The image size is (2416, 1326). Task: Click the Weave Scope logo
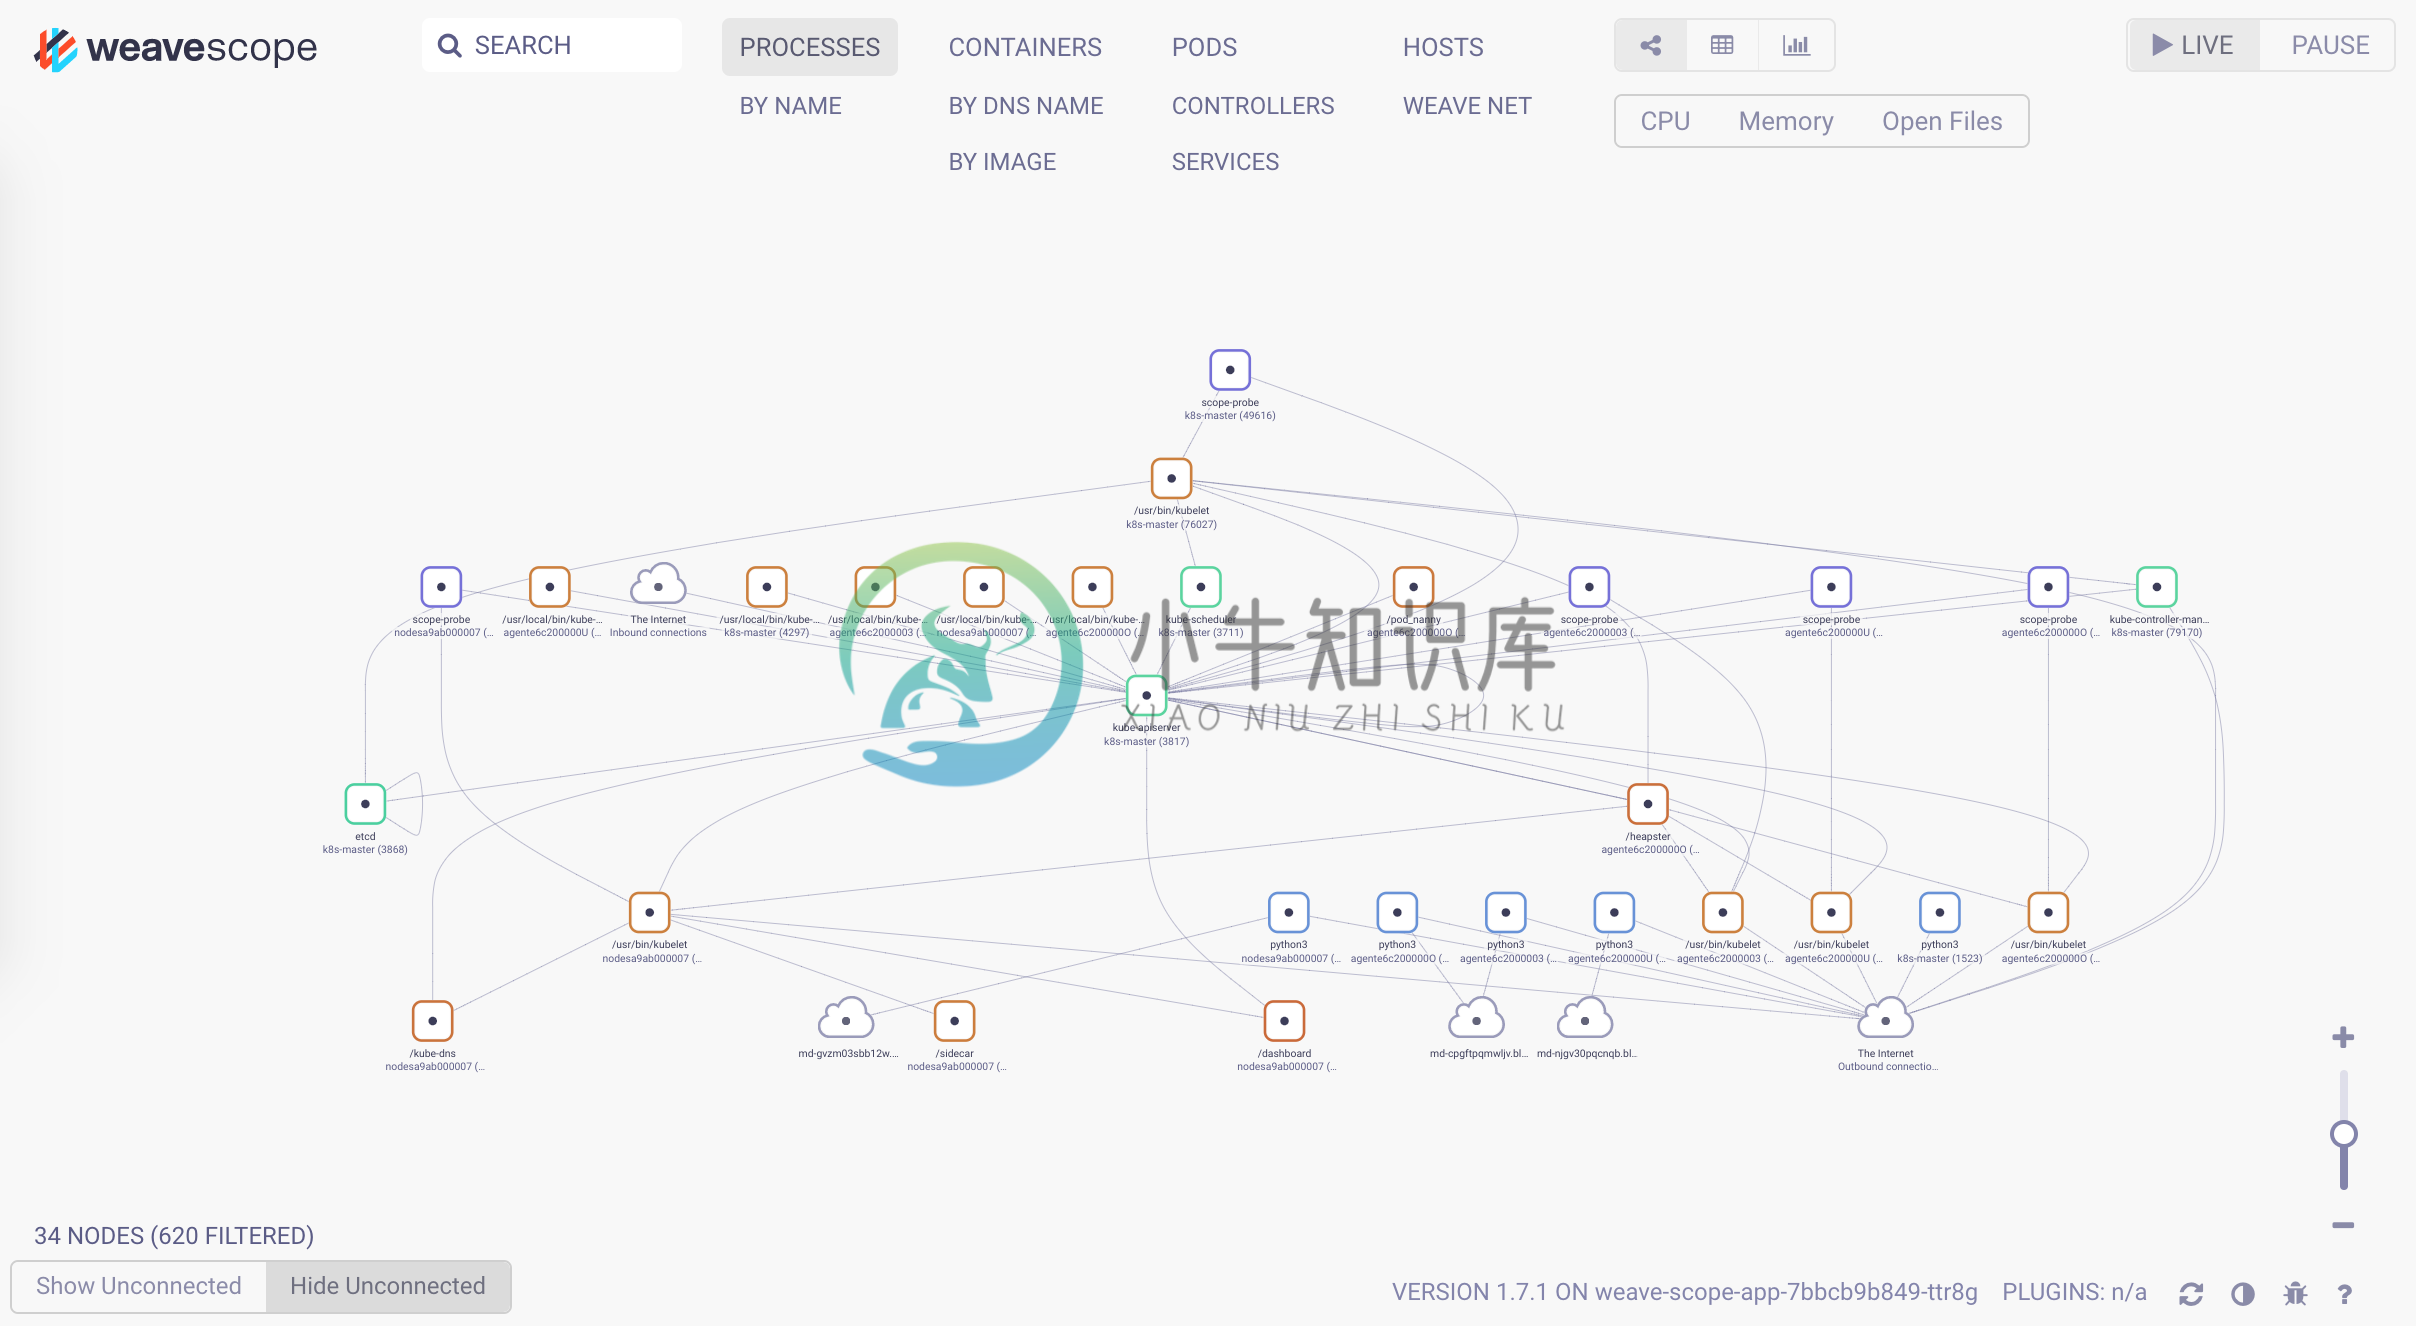pos(176,48)
